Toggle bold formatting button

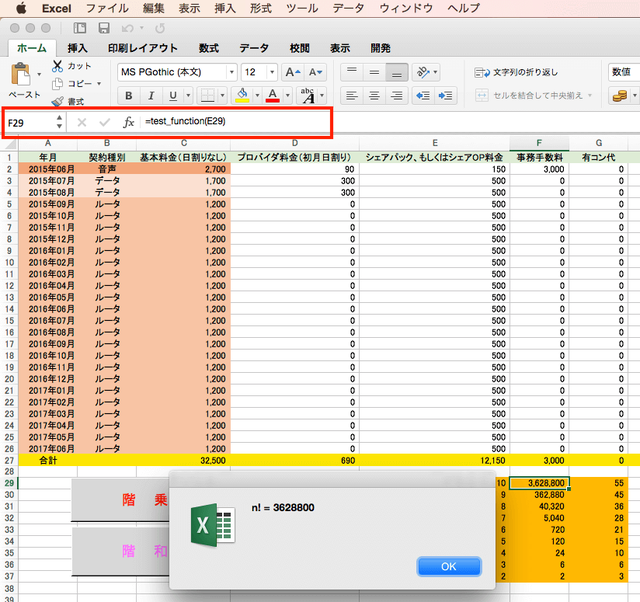pos(129,96)
